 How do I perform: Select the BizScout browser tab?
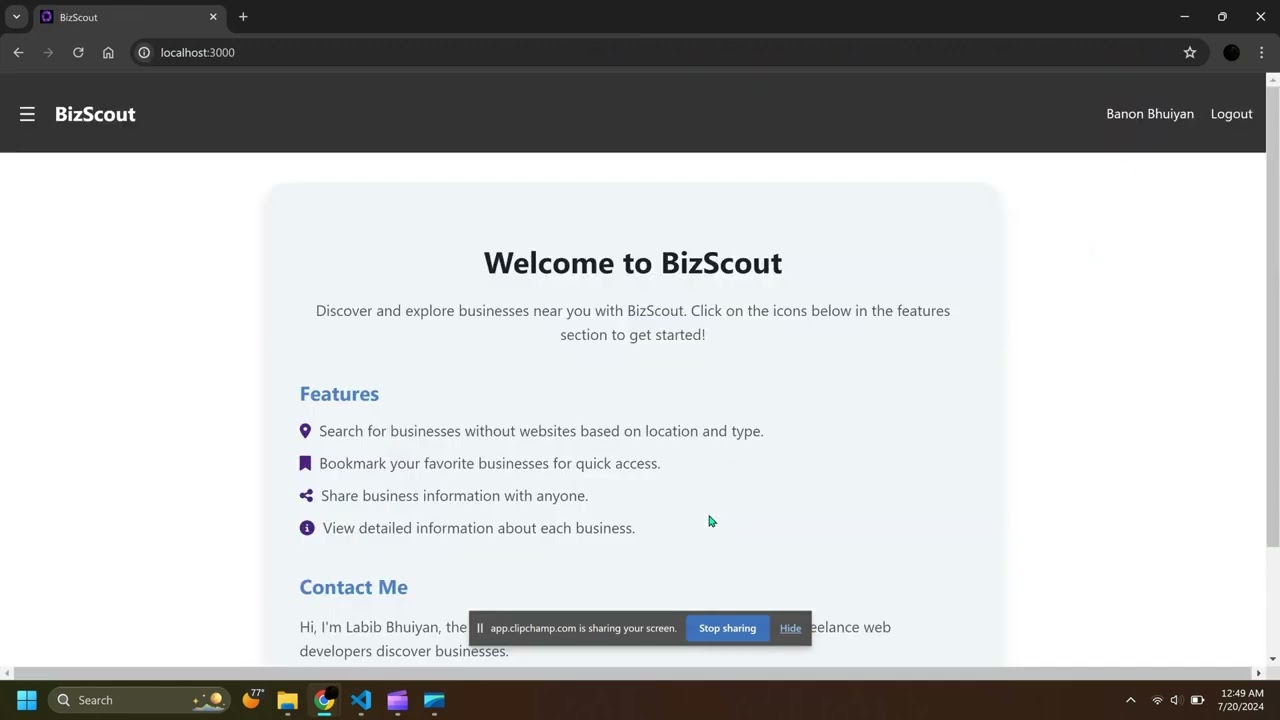coord(120,17)
